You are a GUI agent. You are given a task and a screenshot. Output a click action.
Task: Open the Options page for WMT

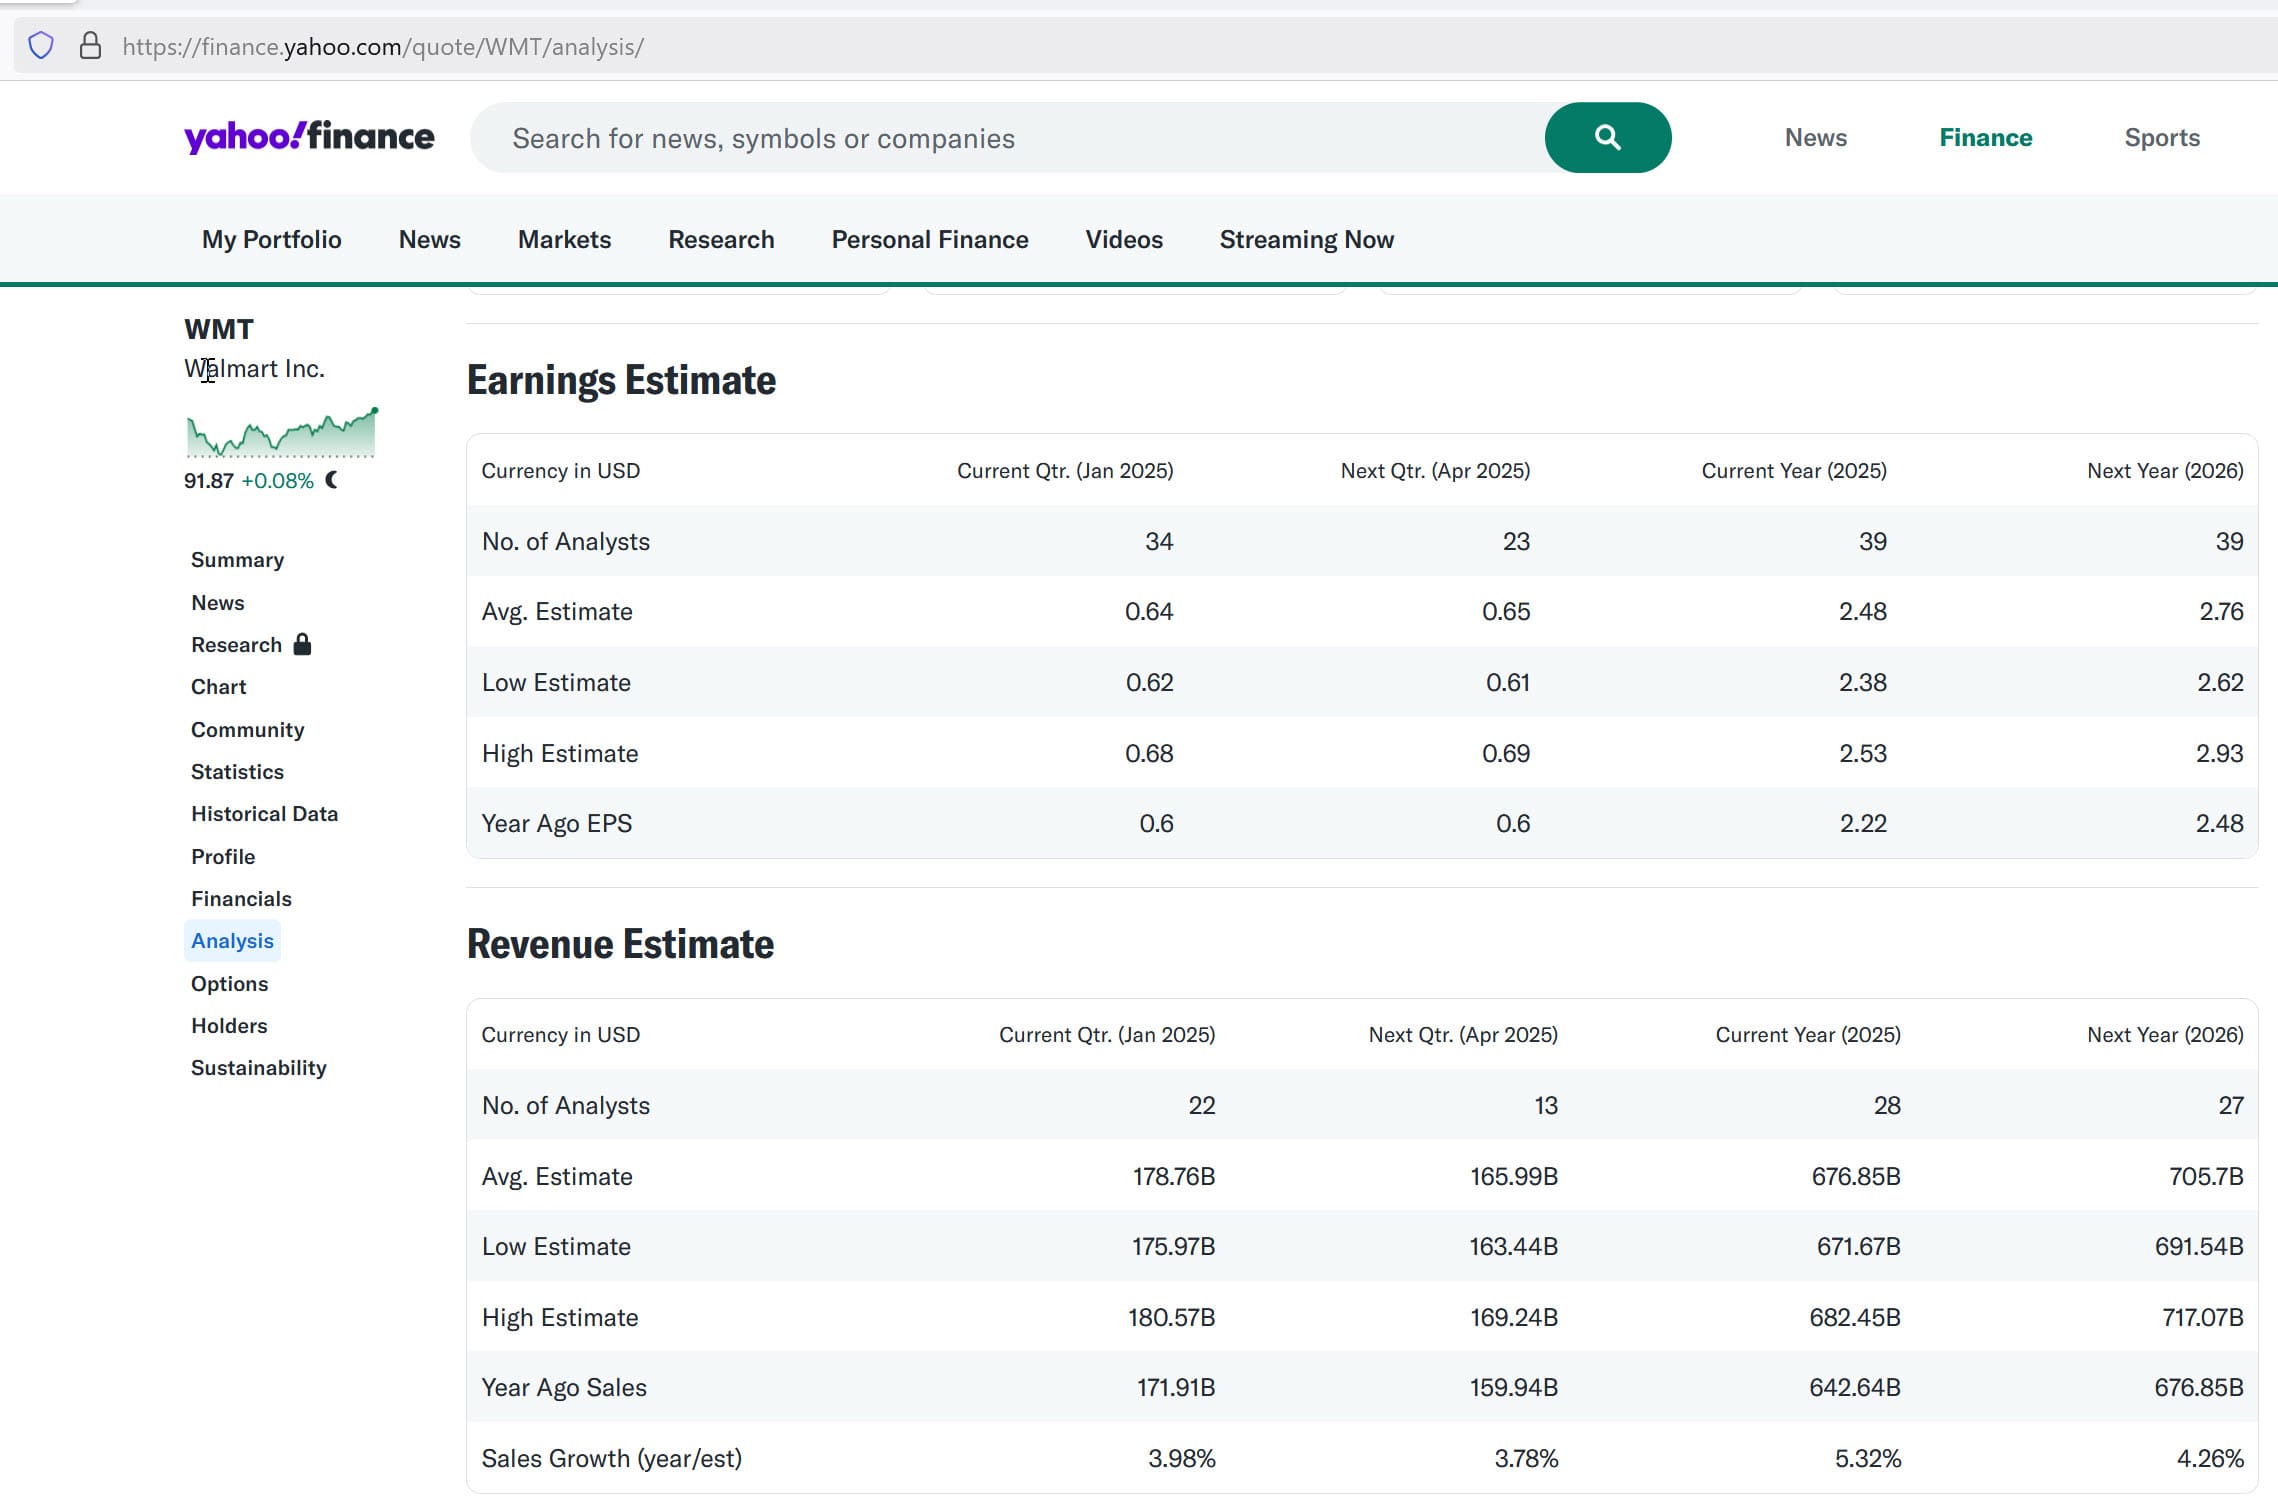click(x=229, y=983)
